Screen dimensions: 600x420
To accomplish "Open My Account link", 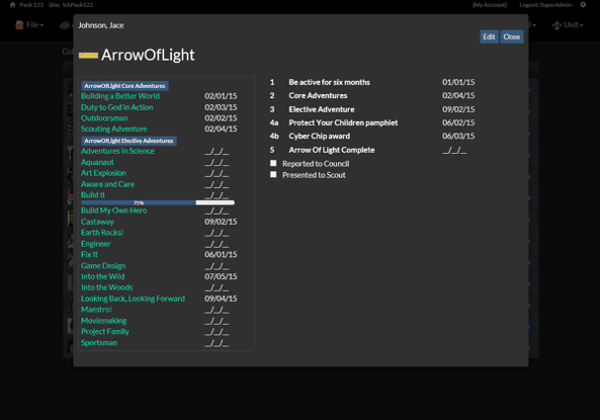I will click(489, 5).
